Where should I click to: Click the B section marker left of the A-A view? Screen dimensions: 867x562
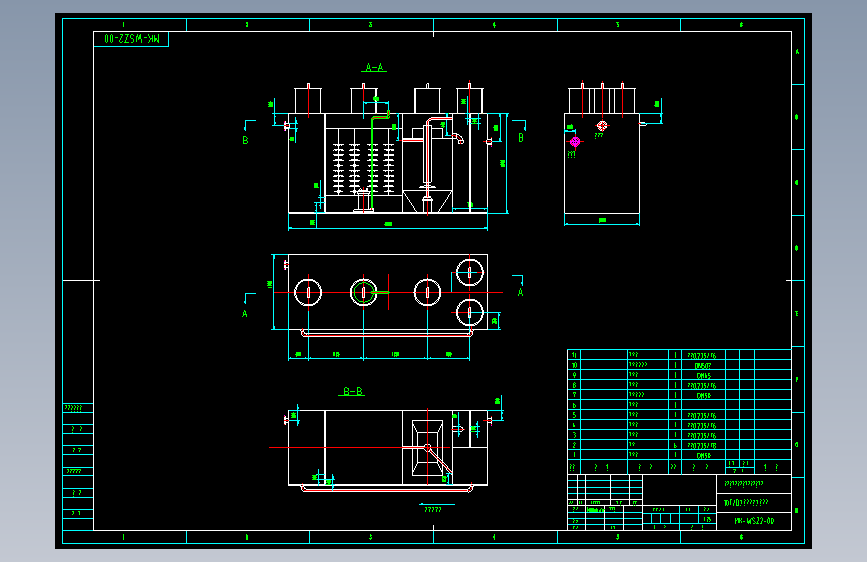click(246, 140)
